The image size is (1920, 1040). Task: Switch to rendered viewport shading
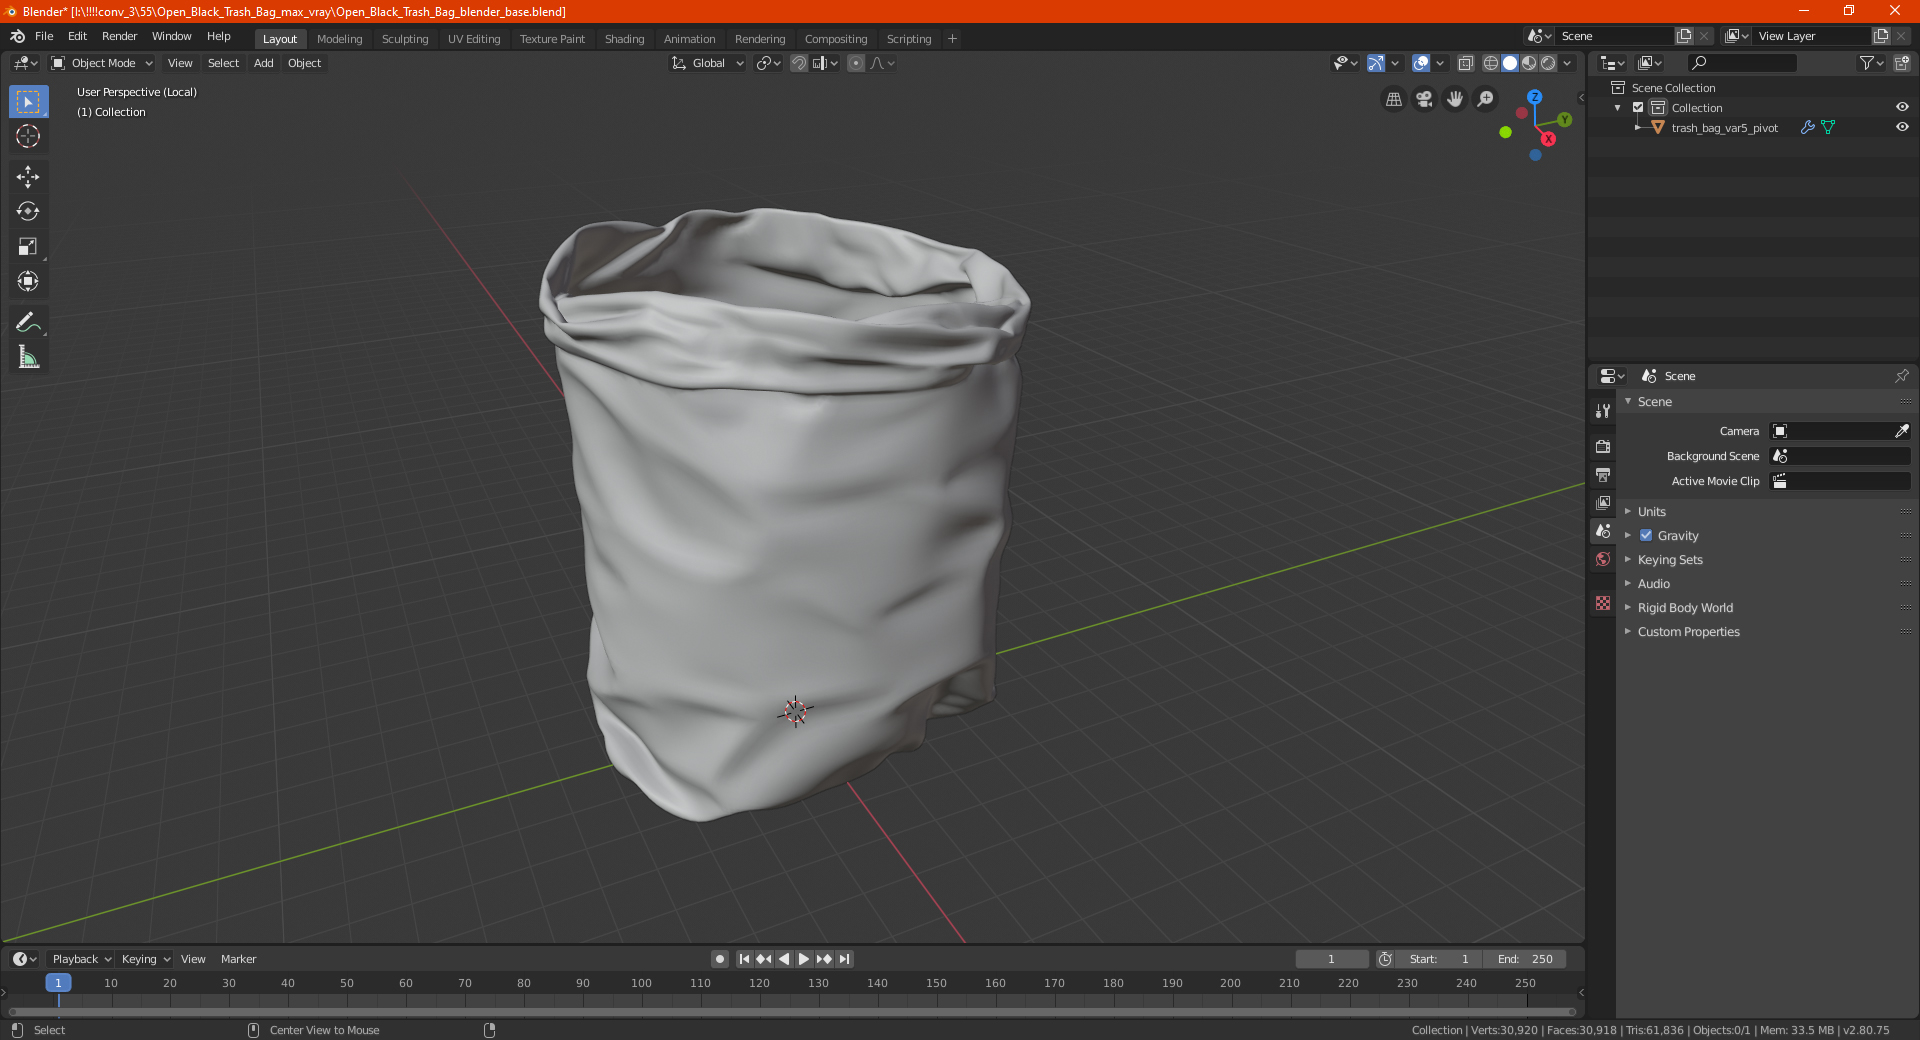(1548, 63)
